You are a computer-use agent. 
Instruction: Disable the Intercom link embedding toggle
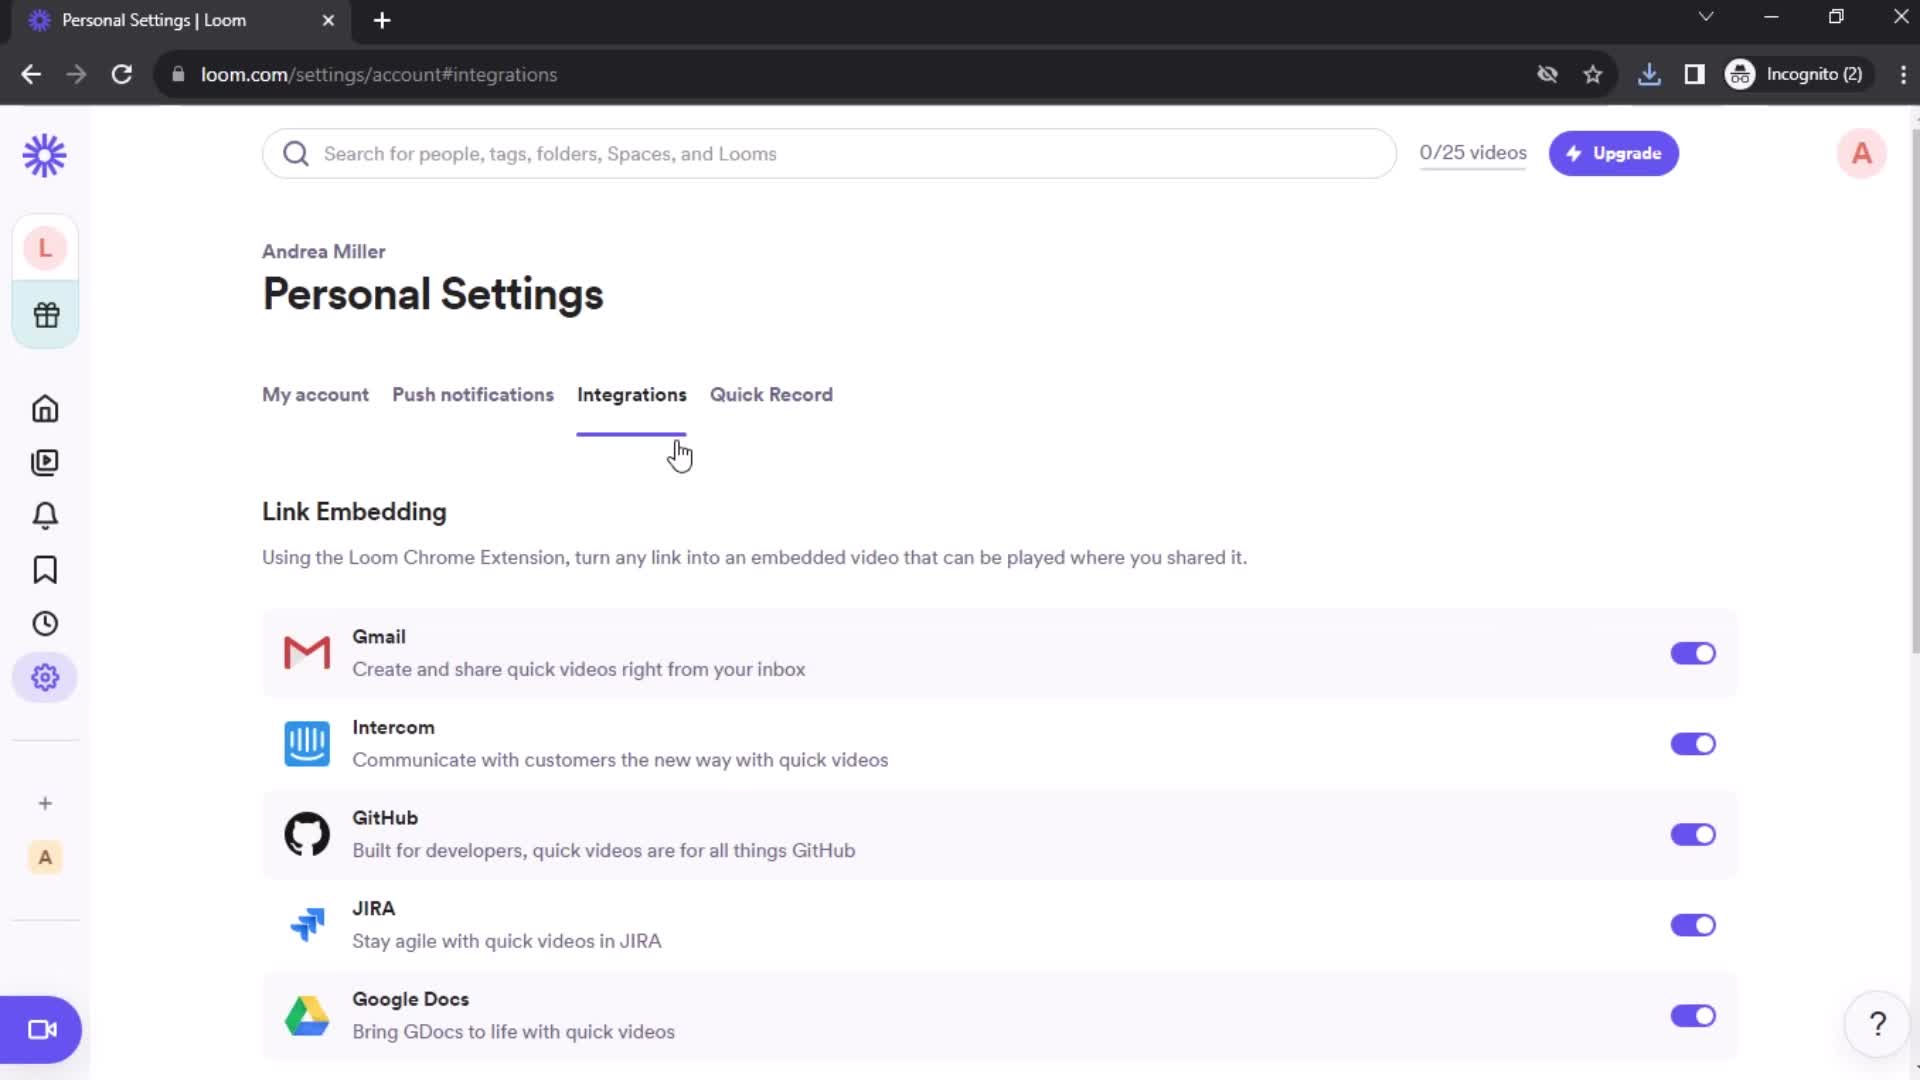point(1693,744)
